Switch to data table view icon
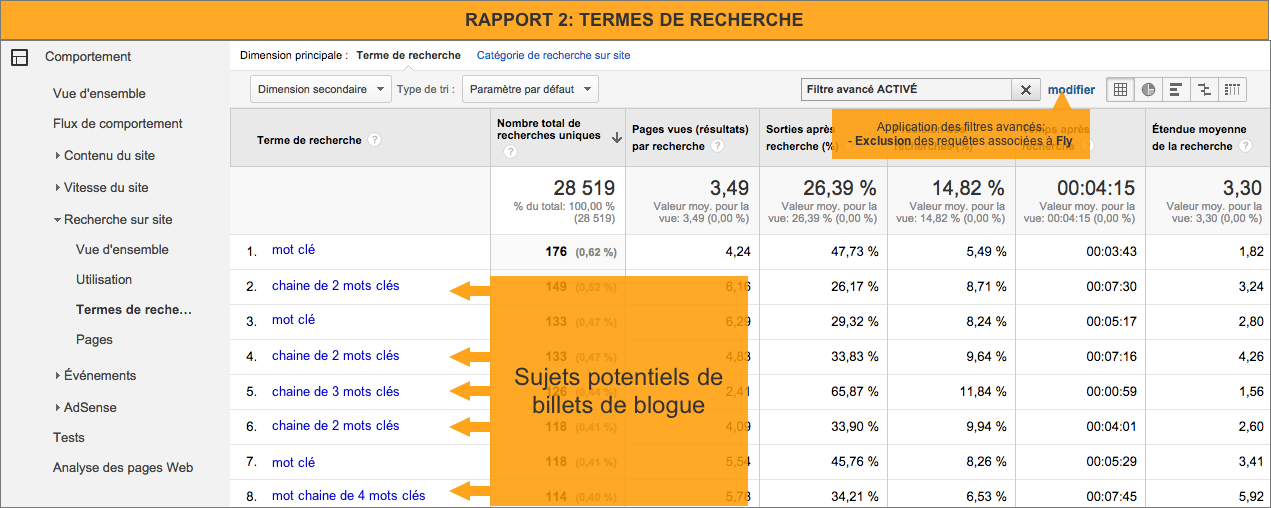The height and width of the screenshot is (508, 1271). point(1120,89)
